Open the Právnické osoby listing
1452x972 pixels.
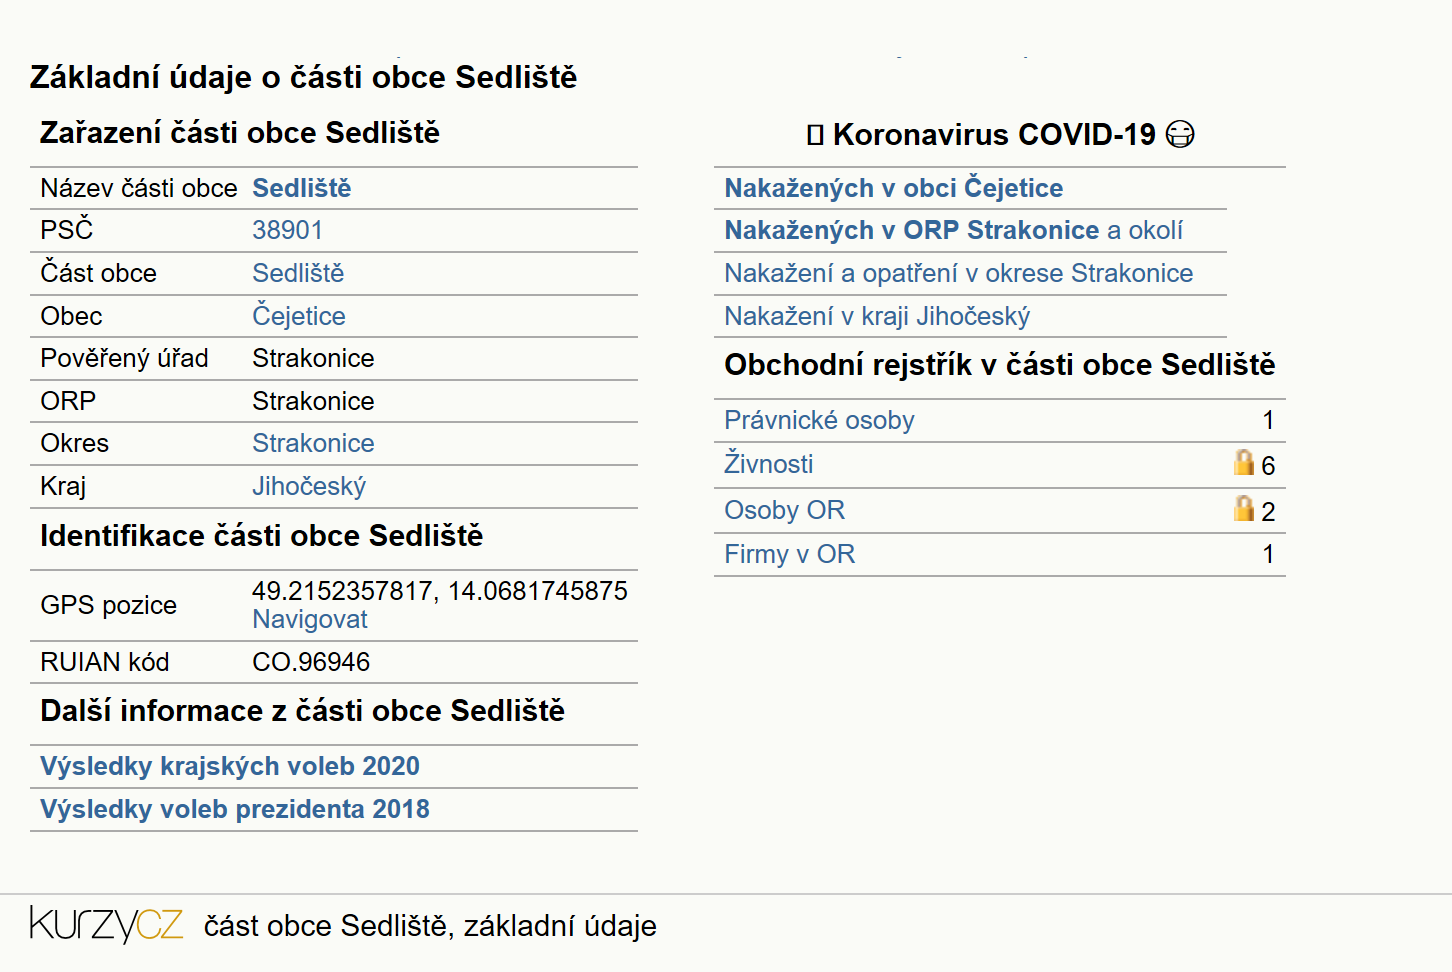819,420
